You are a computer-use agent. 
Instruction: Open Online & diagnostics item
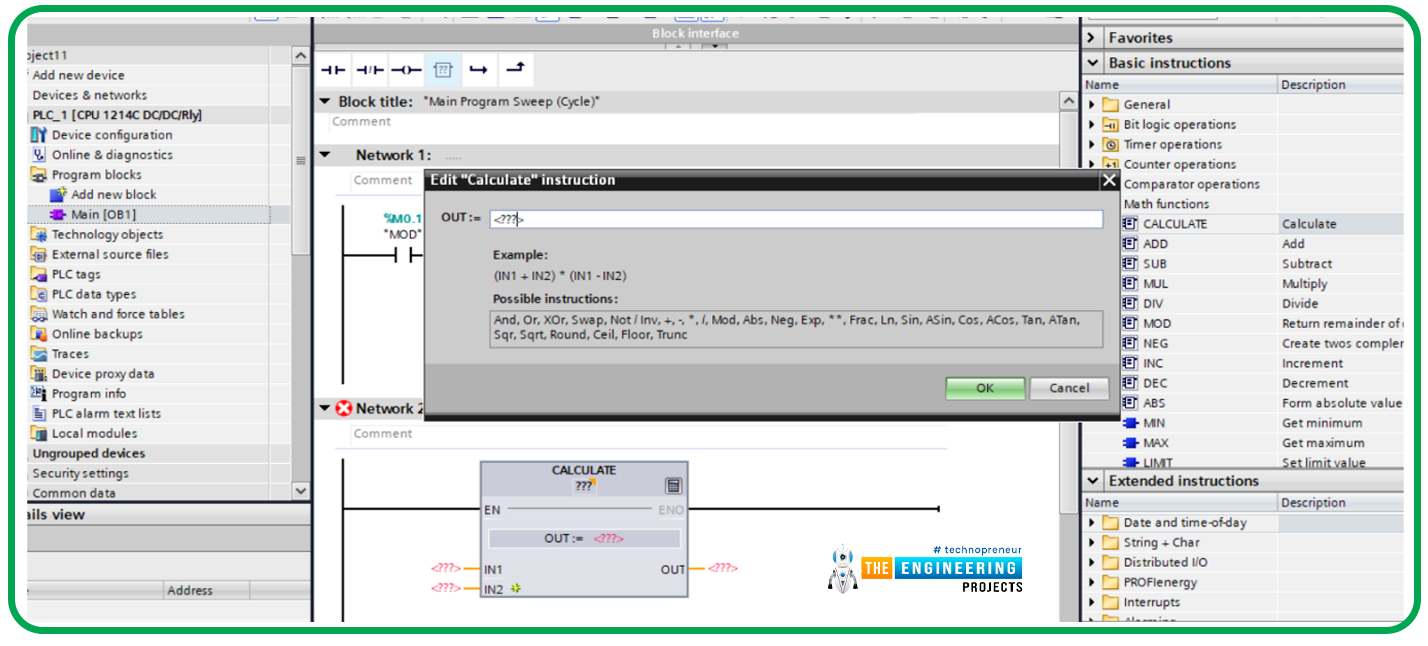coord(112,155)
